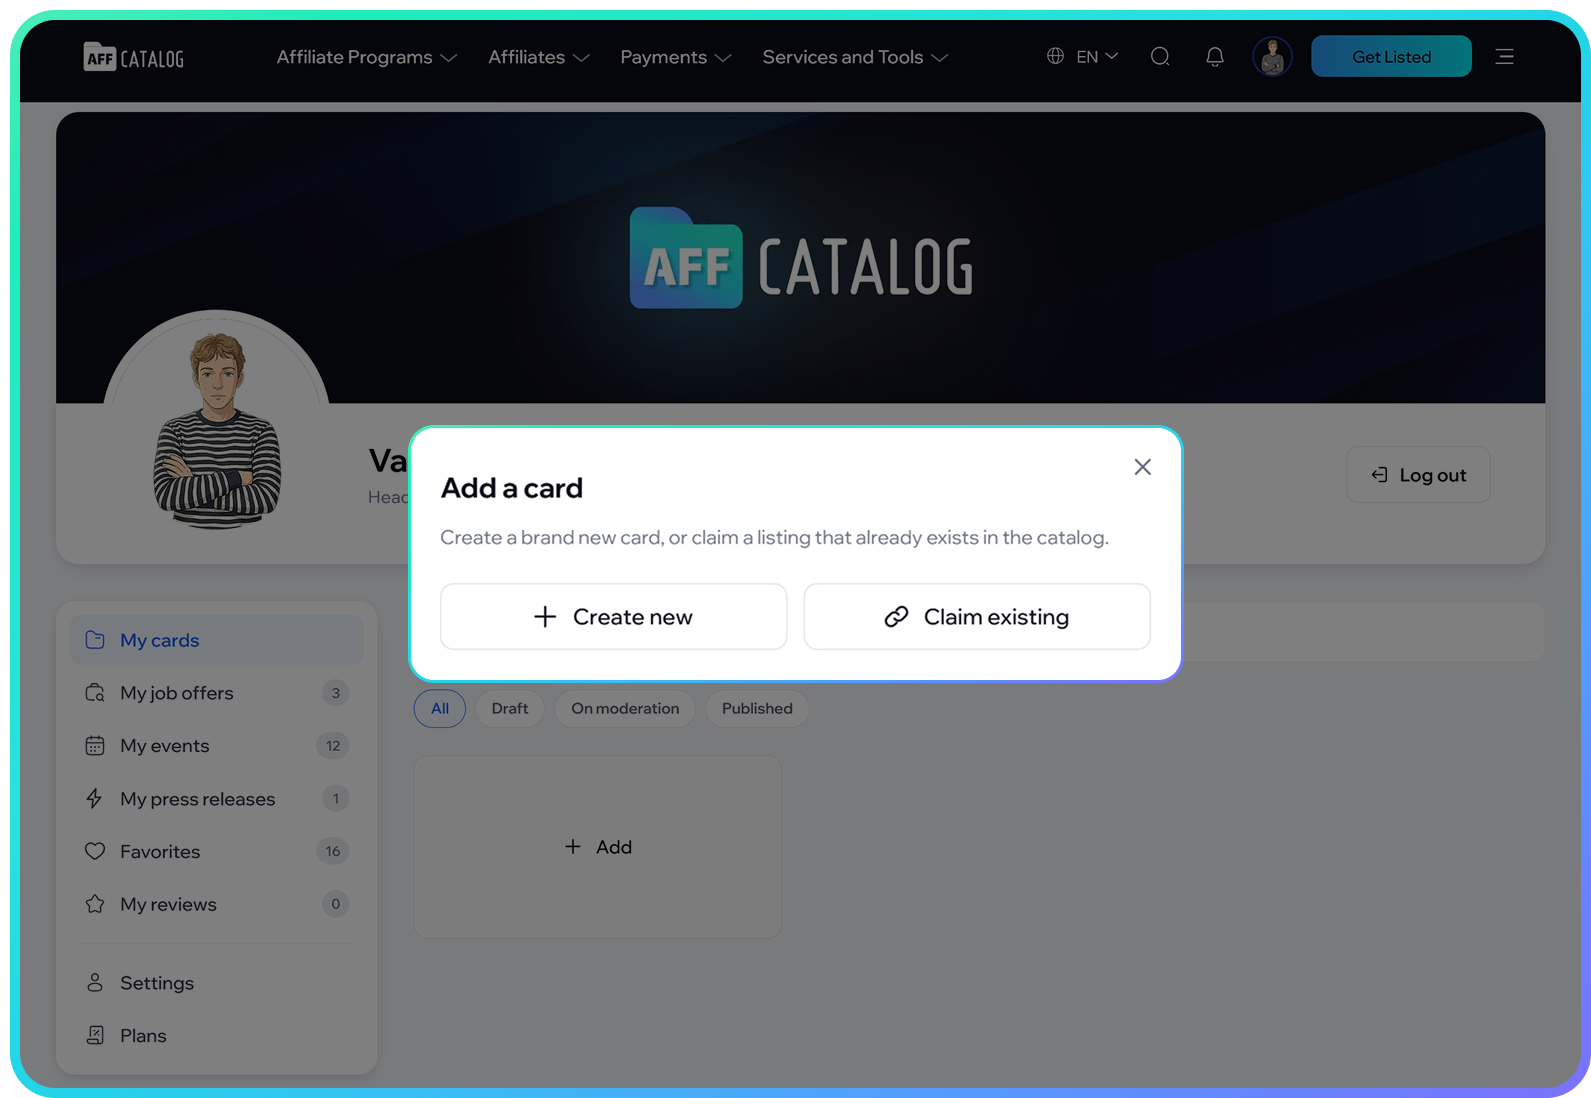Image resolution: width=1591 pixels, height=1098 pixels.
Task: Expand Services and Tools menu
Action: tap(854, 57)
